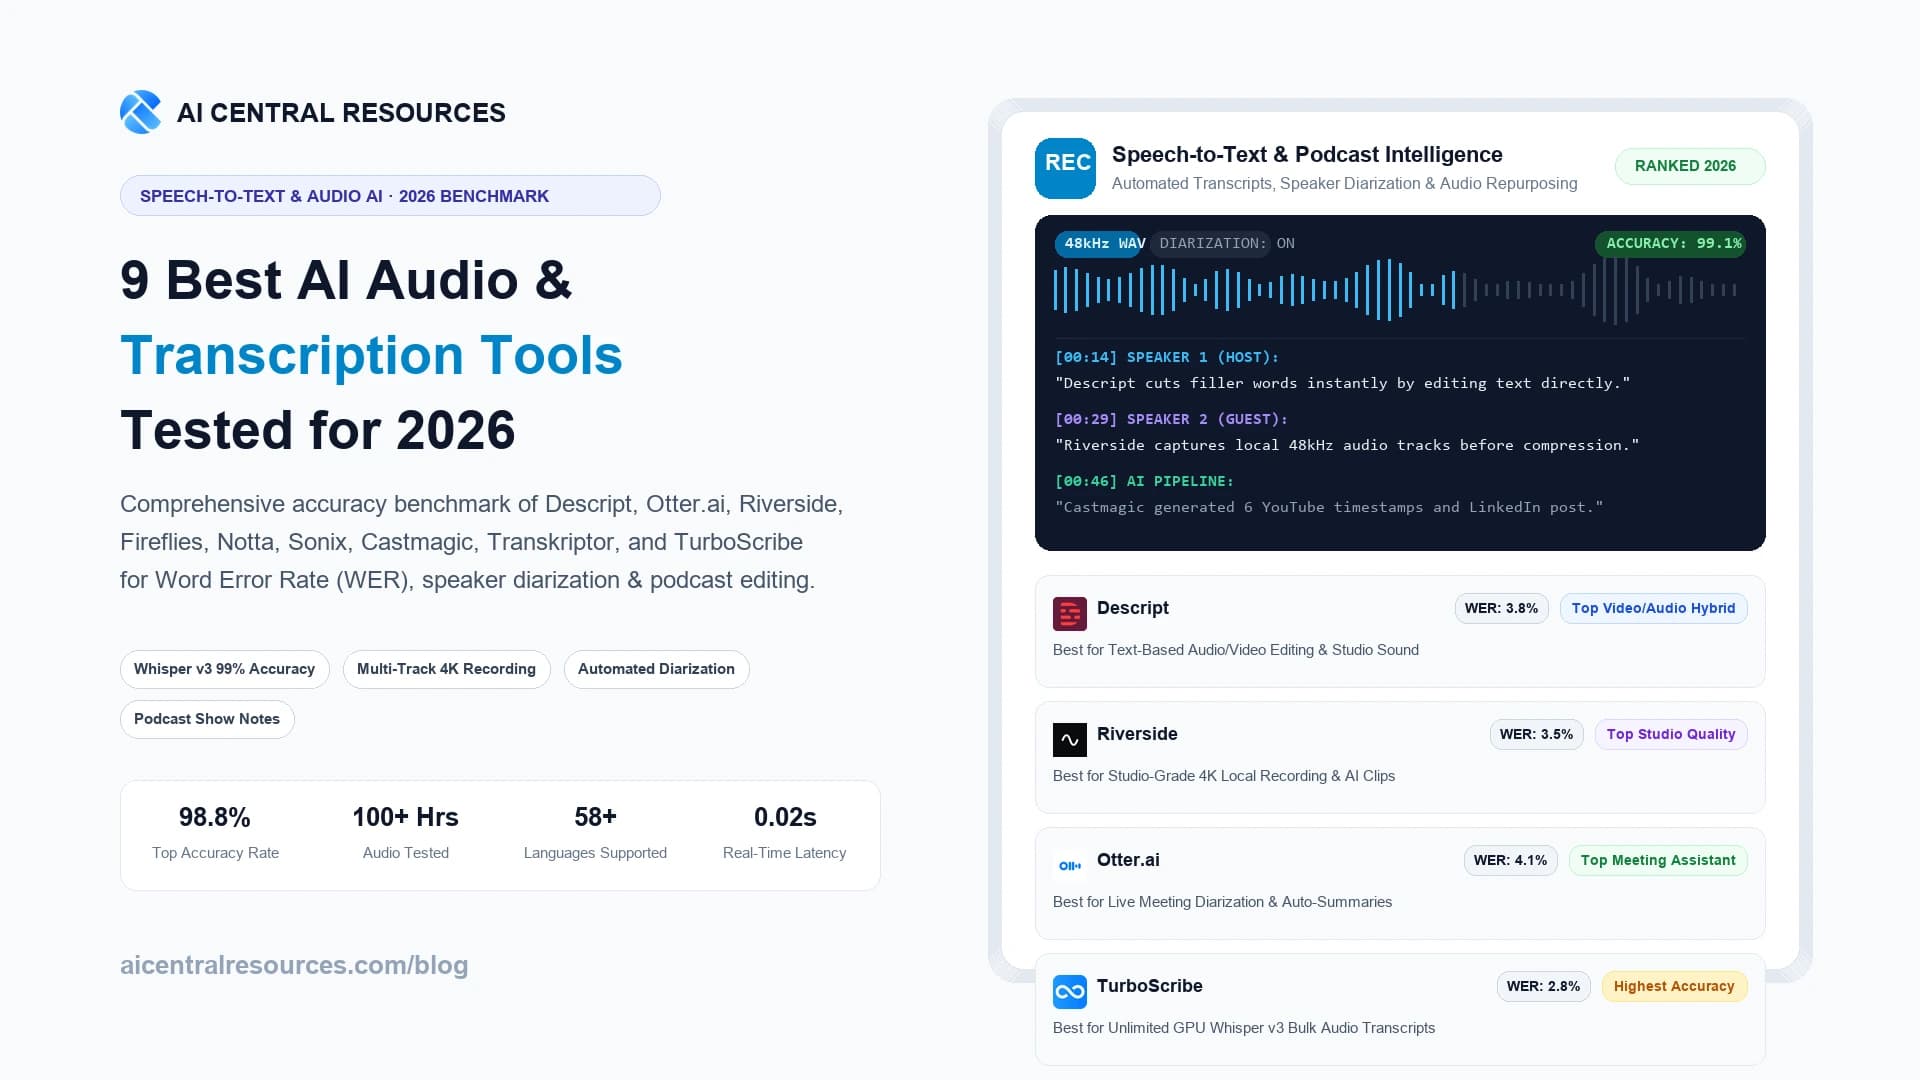The width and height of the screenshot is (1920, 1080).
Task: Select the 'Podcast Show Notes' tag
Action: (207, 719)
